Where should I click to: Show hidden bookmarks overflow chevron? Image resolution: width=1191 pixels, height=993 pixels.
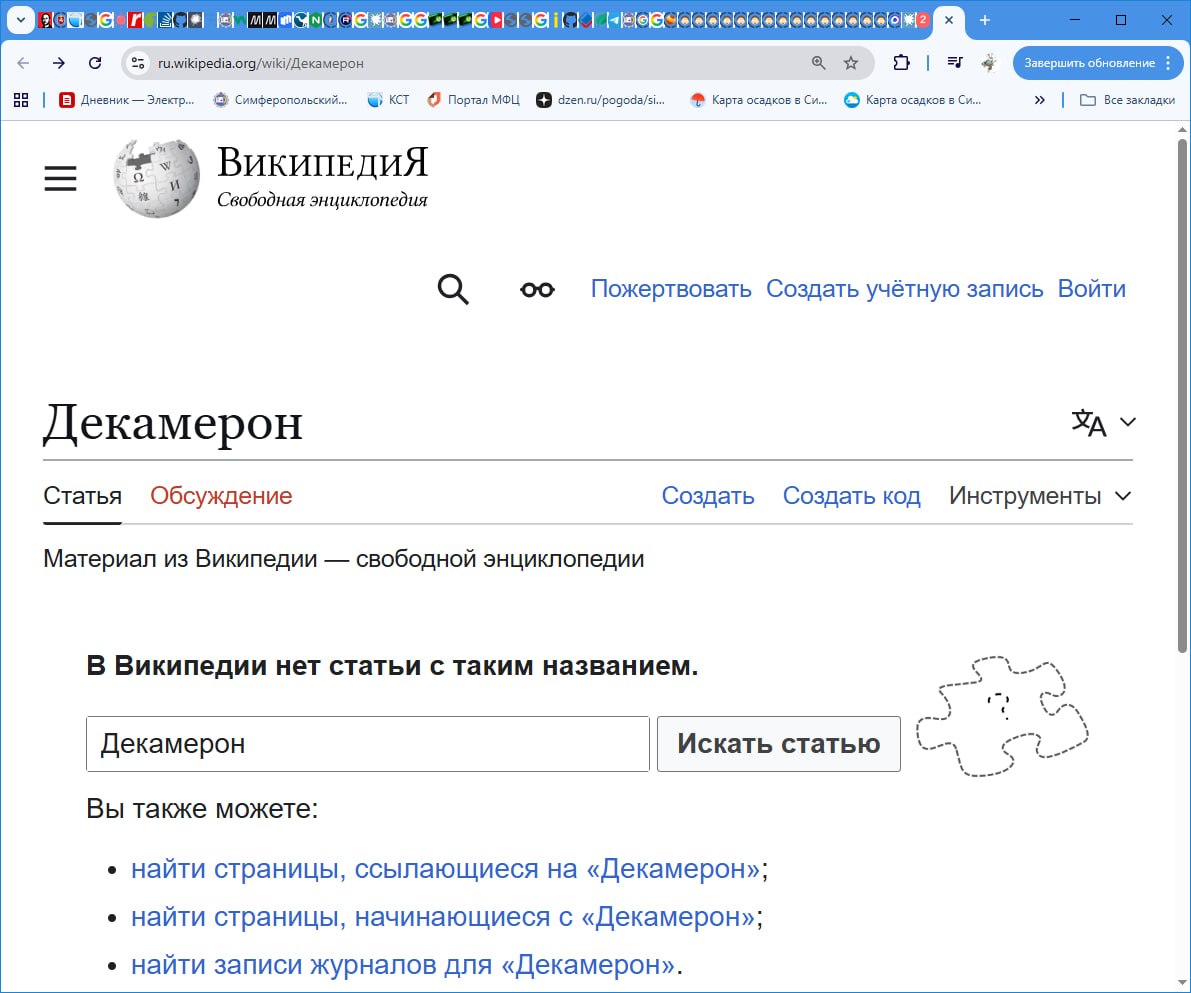click(1039, 100)
